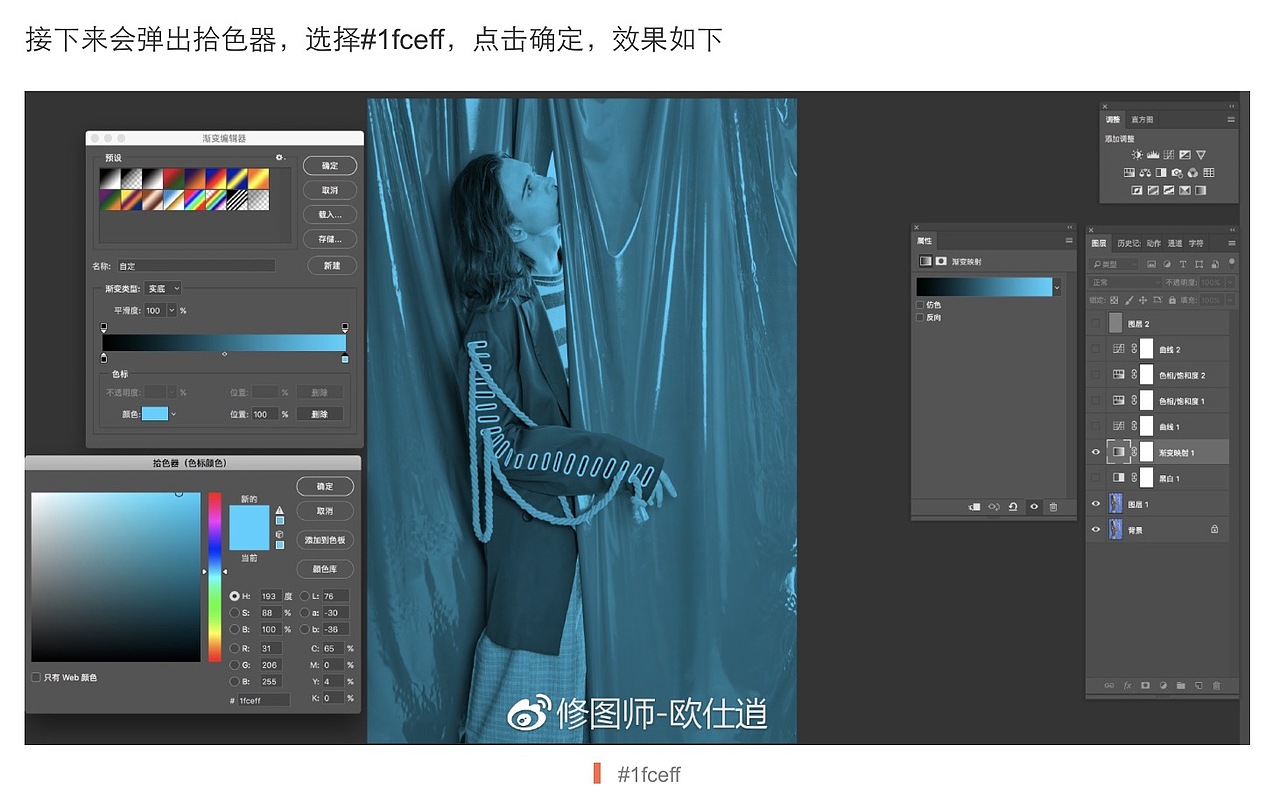The height and width of the screenshot is (802, 1280).
Task: Click the Gradient Map adjustment icon
Action: (x=1199, y=190)
